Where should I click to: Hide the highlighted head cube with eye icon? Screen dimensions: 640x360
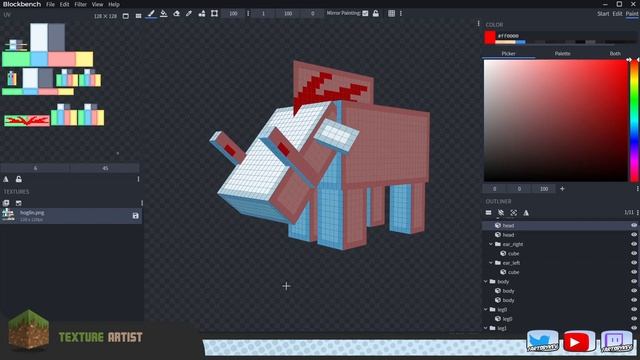pyautogui.click(x=633, y=225)
